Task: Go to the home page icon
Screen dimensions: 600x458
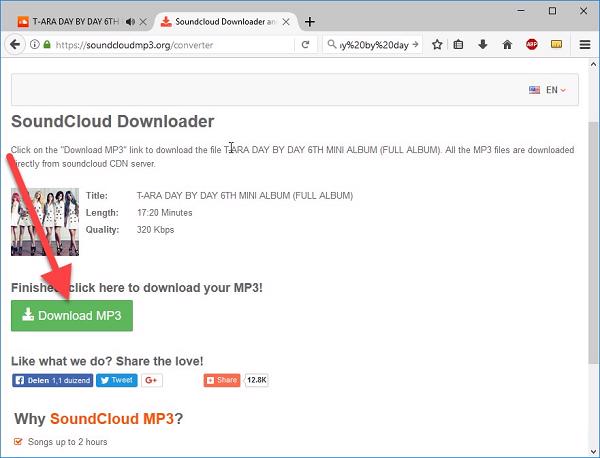Action: point(507,45)
